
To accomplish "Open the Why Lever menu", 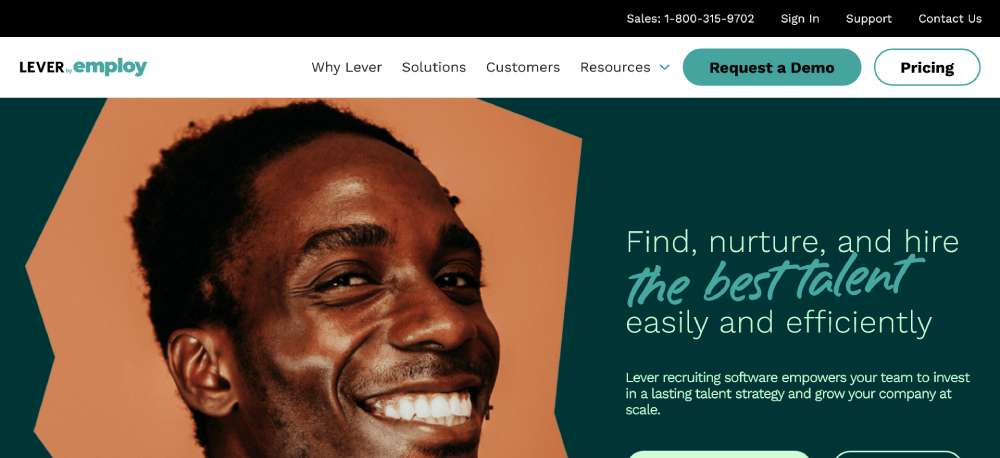I will point(346,67).
